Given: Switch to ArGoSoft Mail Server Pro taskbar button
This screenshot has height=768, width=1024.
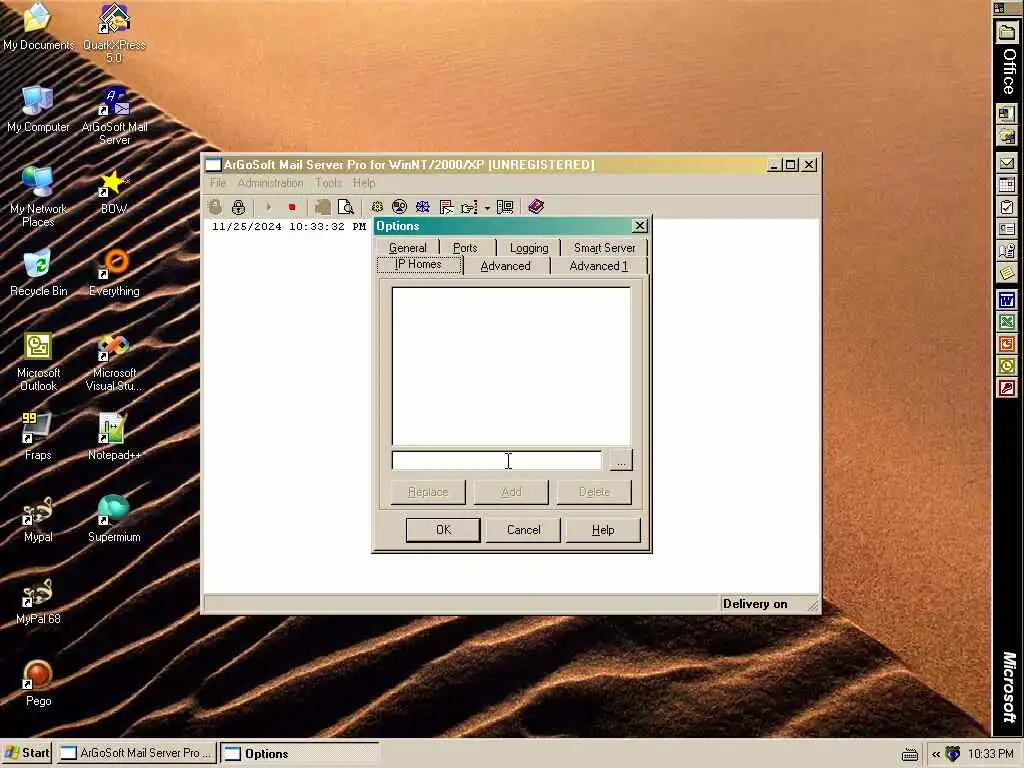Looking at the screenshot, I should 136,753.
